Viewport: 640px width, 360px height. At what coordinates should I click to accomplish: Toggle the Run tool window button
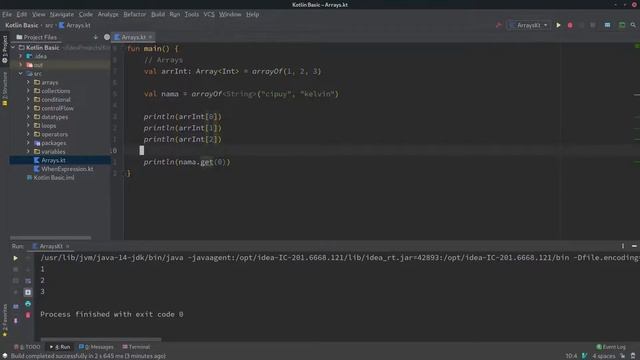[x=60, y=347]
